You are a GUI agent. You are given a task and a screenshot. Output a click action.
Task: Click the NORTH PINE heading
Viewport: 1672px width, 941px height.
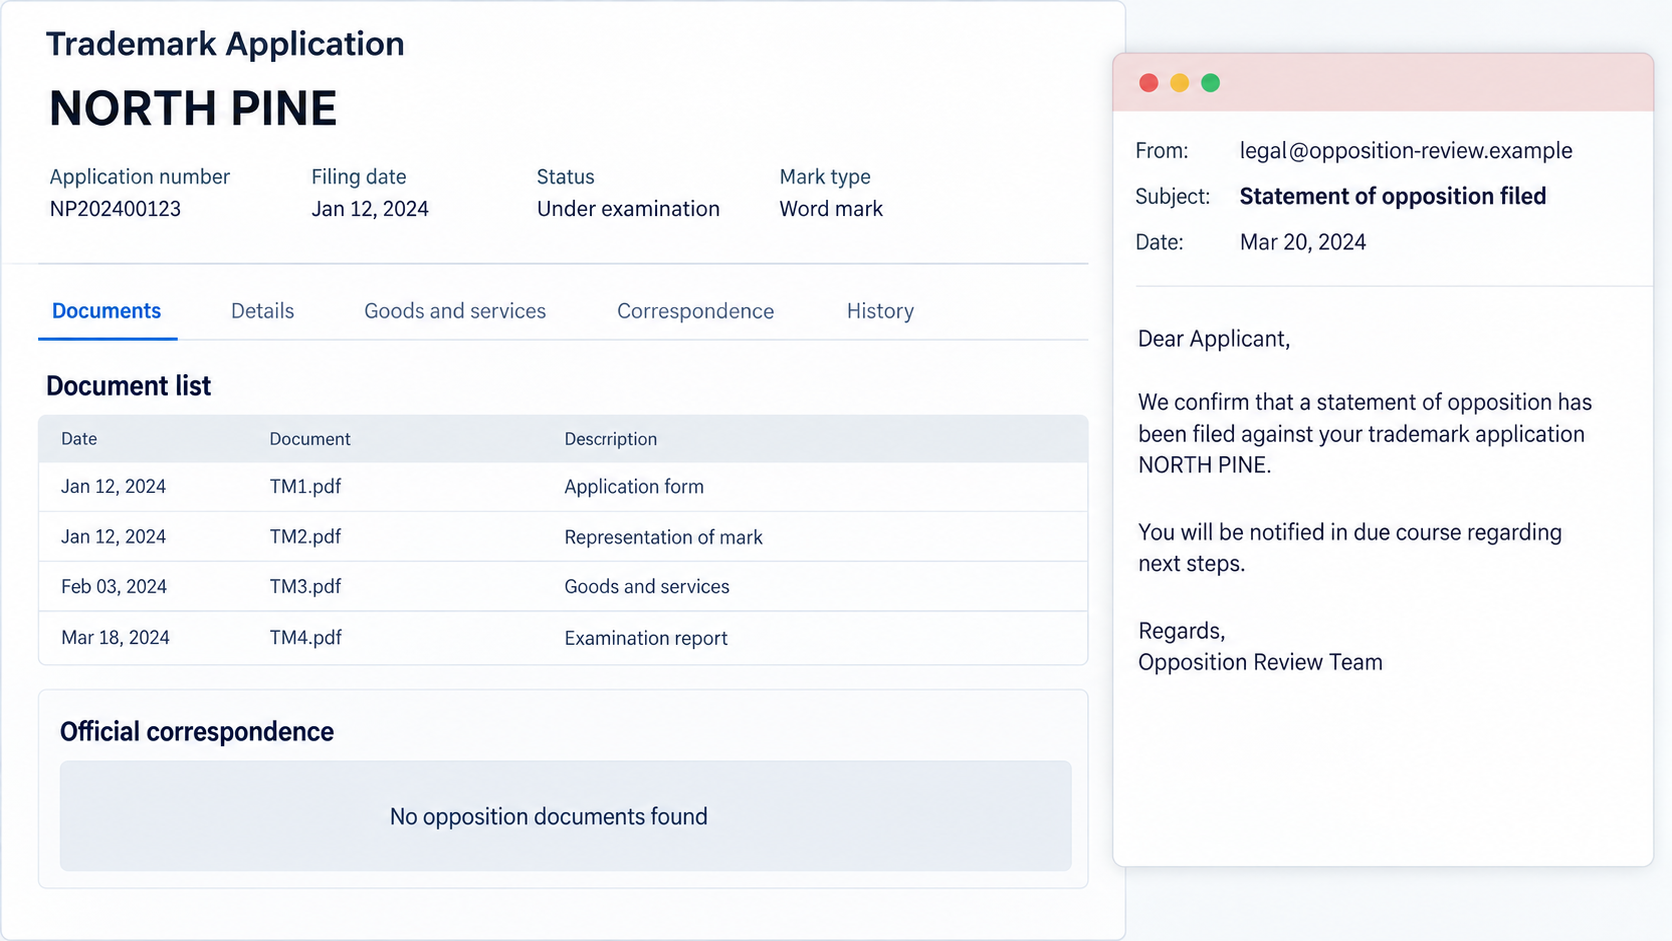[x=193, y=108]
